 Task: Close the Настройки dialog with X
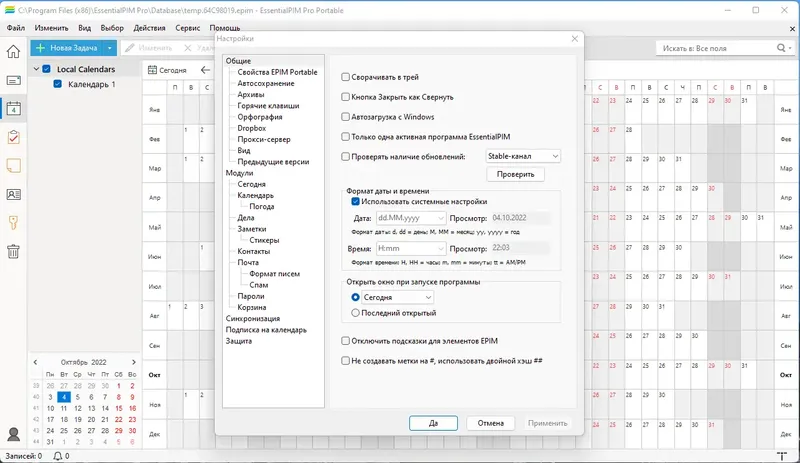[574, 39]
